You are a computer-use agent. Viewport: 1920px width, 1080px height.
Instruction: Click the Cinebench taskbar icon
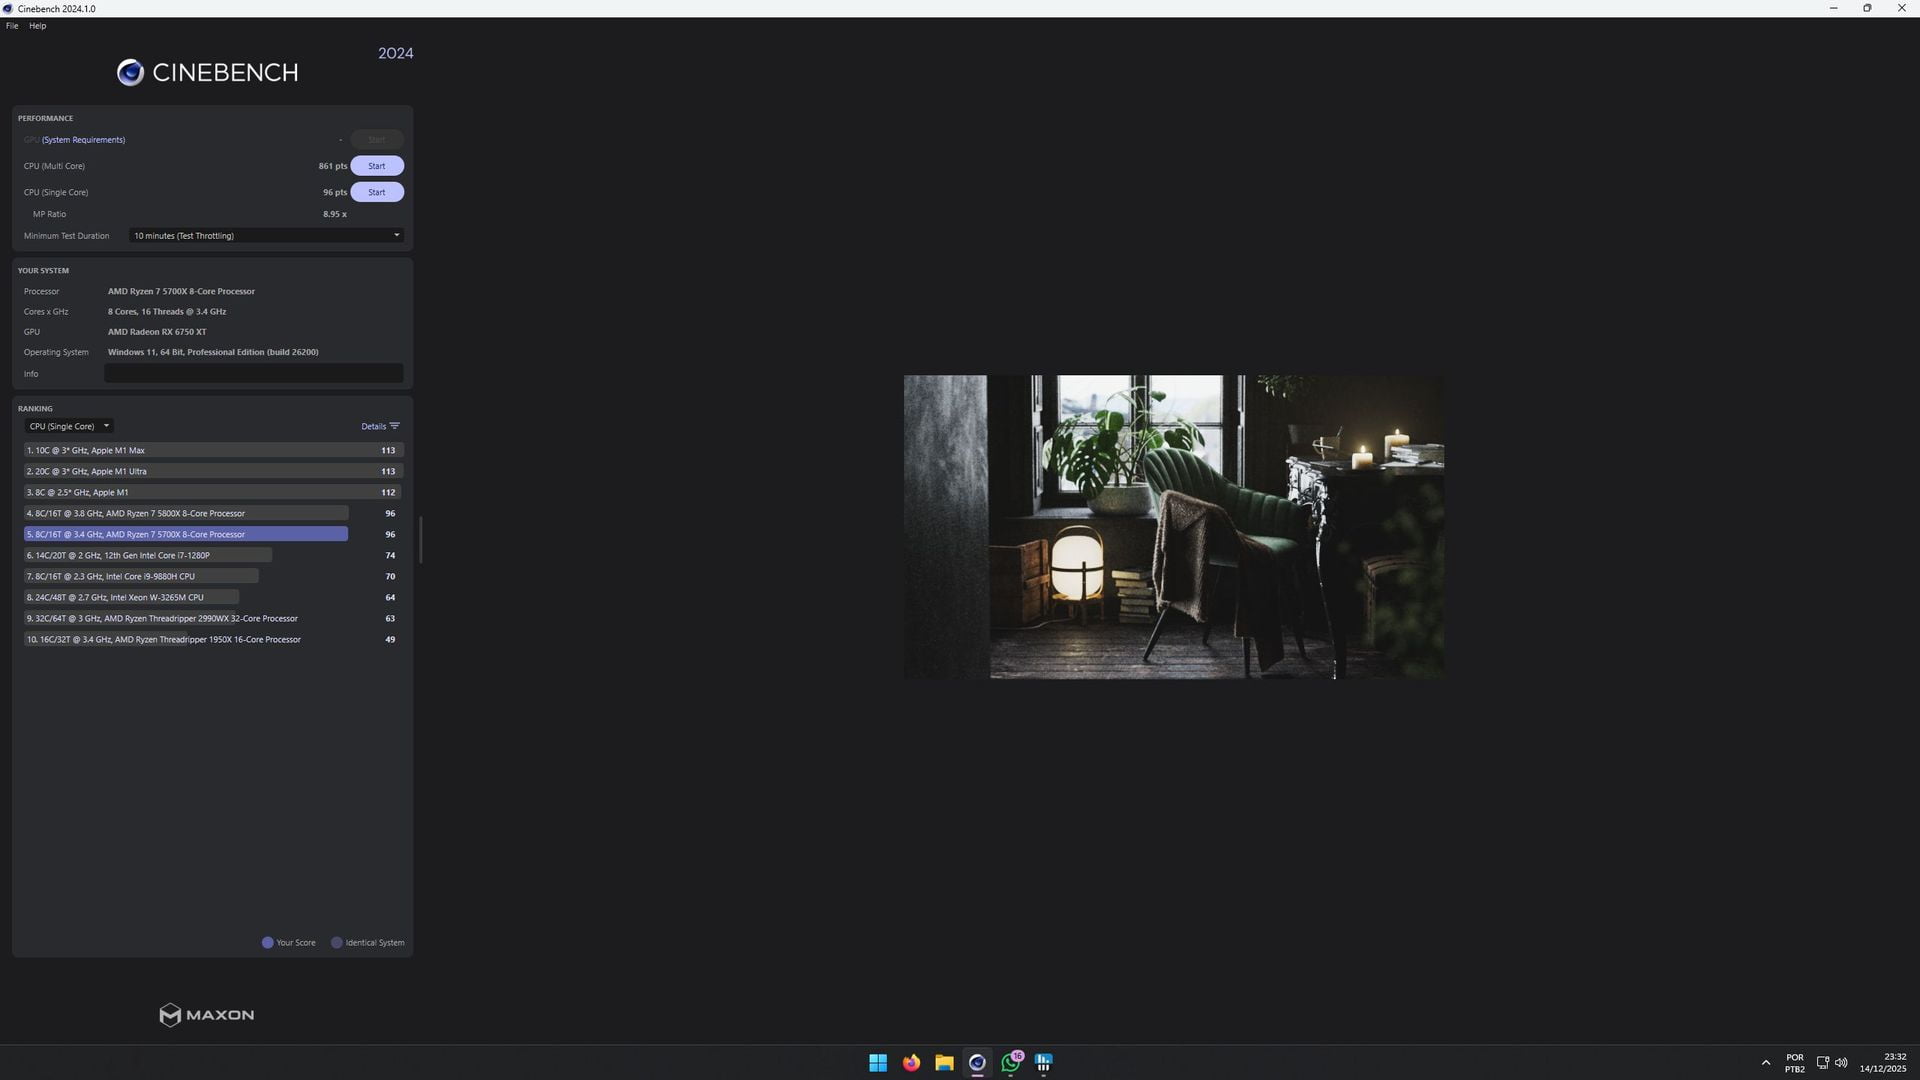pos(977,1062)
